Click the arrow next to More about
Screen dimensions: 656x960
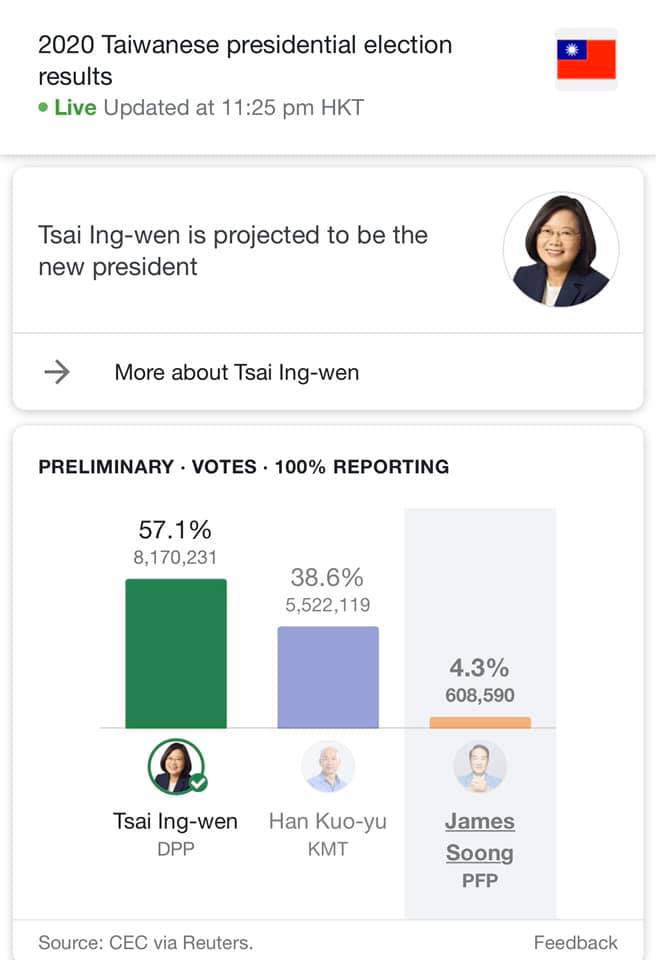click(57, 372)
